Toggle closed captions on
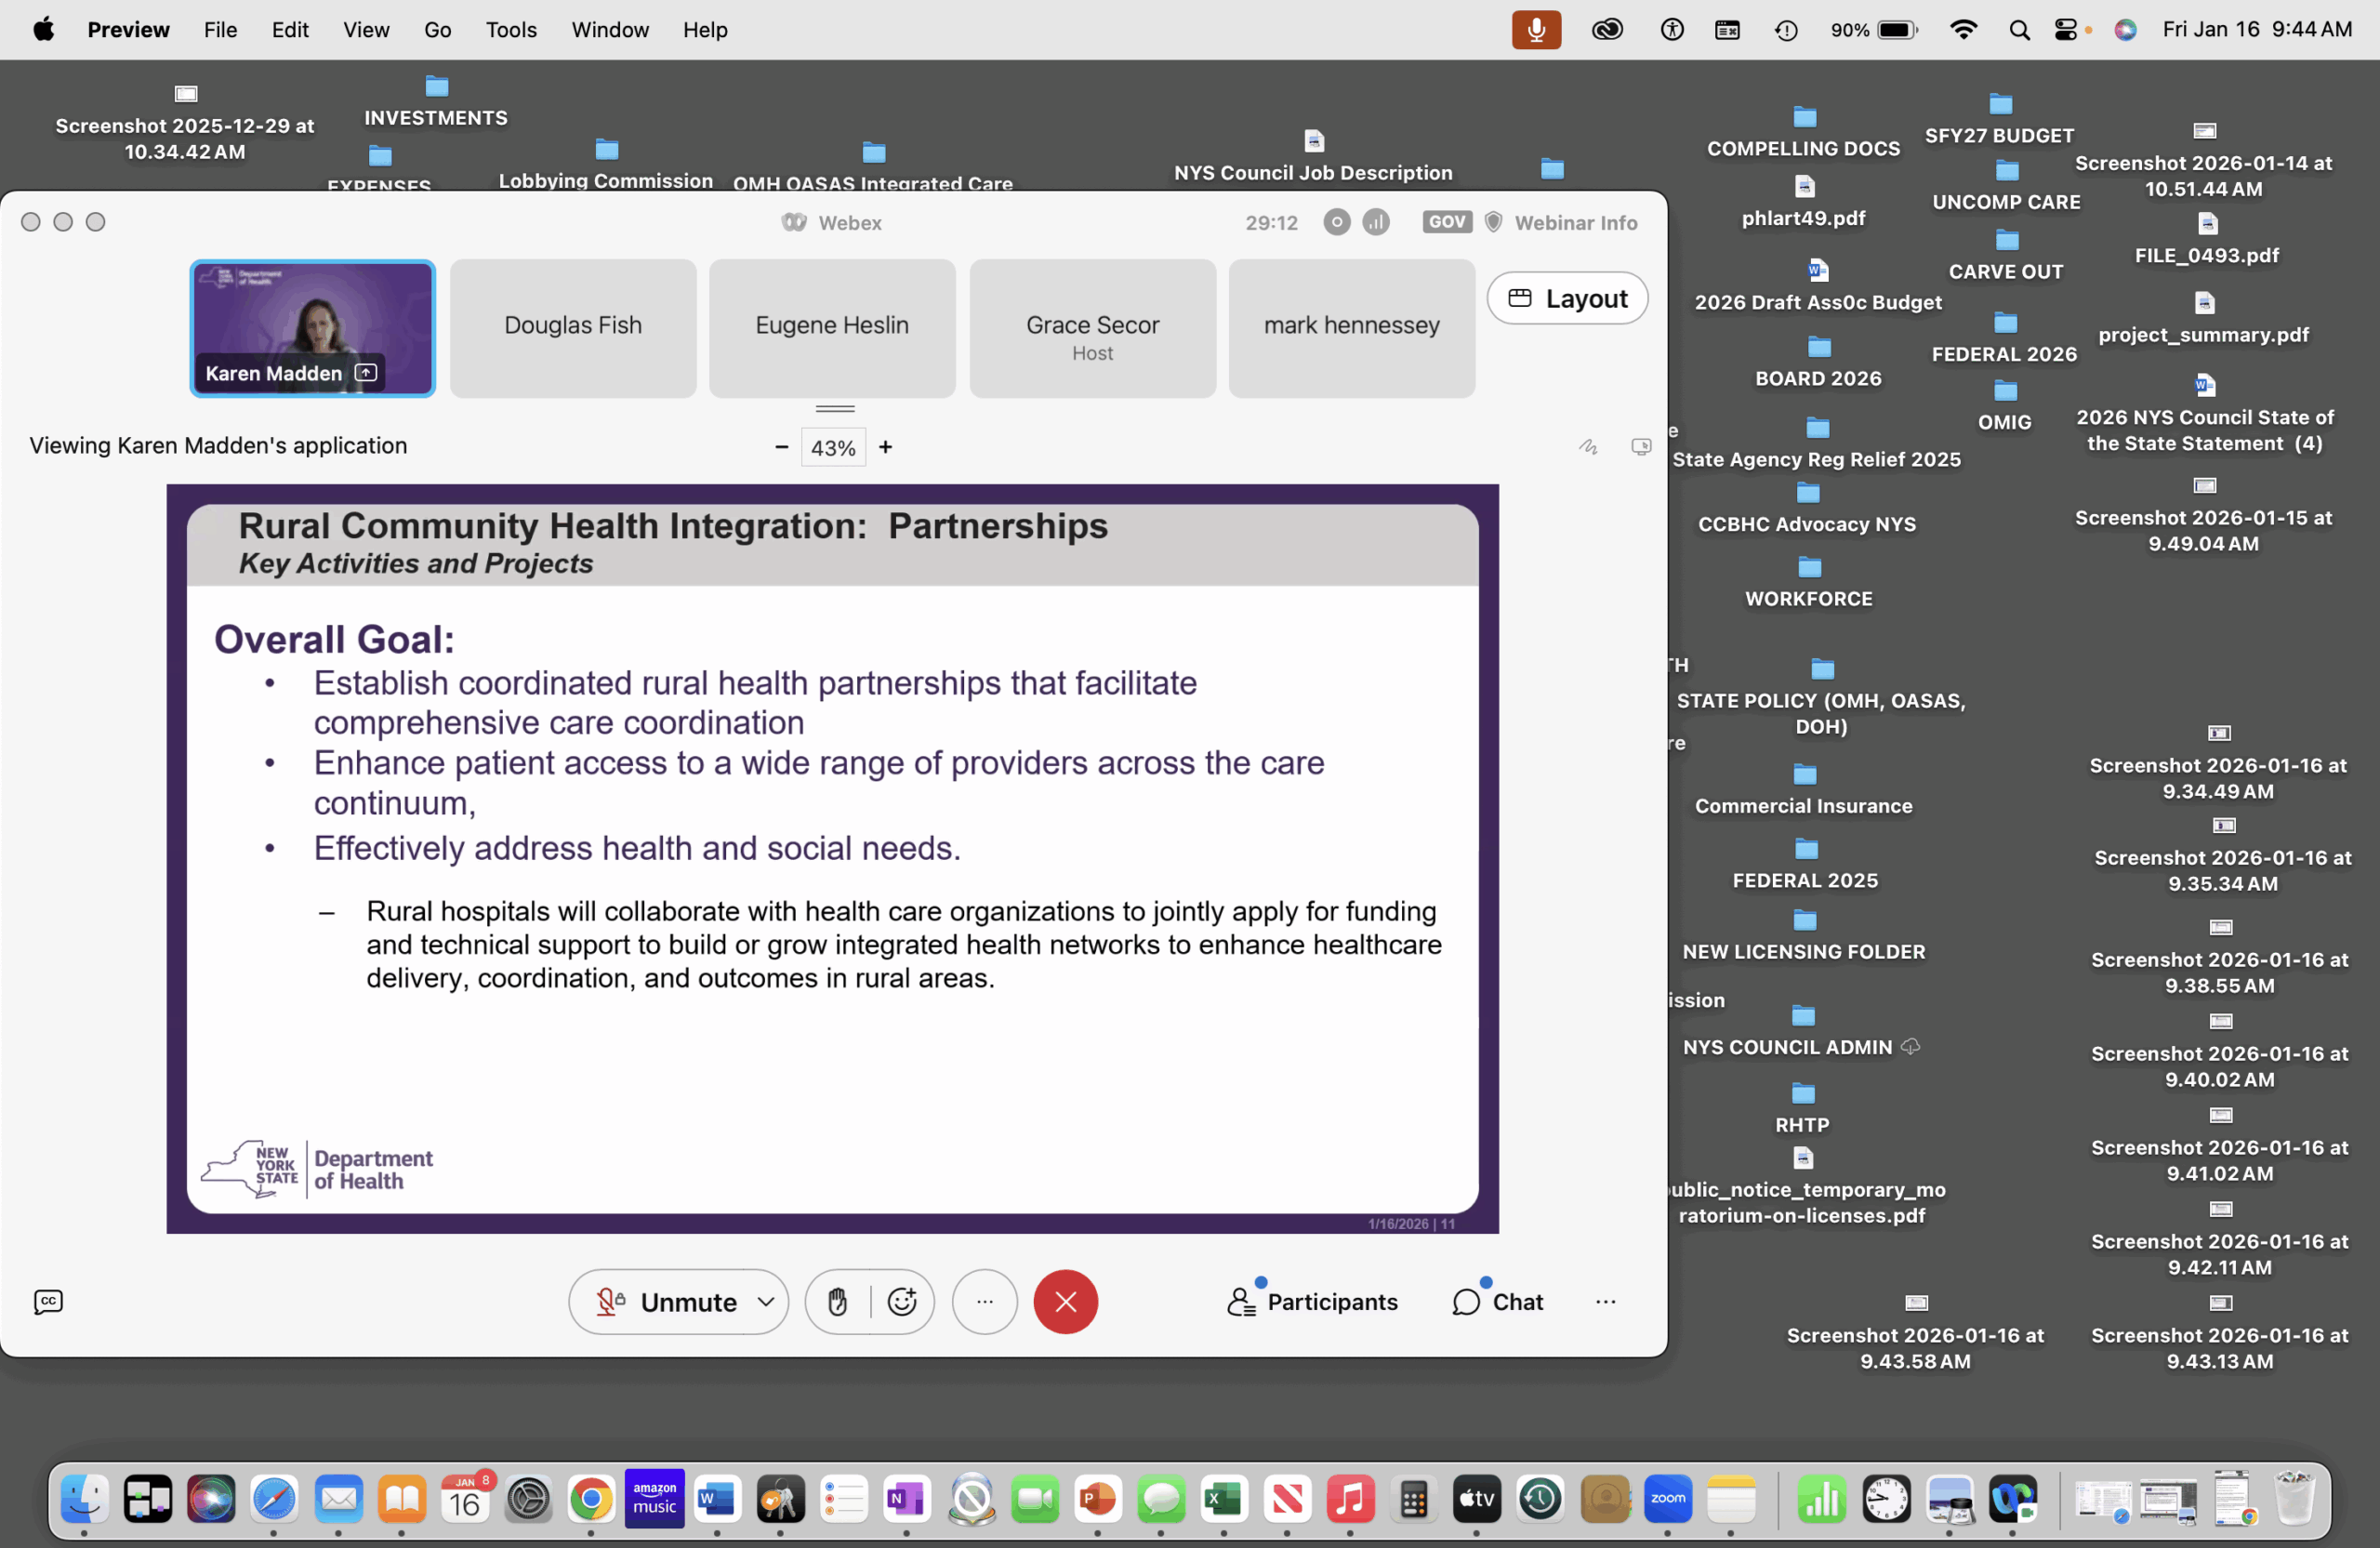 48,1301
